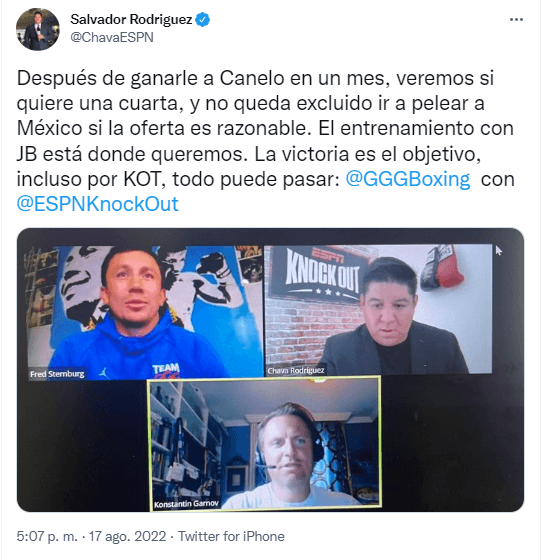The width and height of the screenshot is (543, 560).
Task: Click the ESPN Knock Out sign in video
Action: pyautogui.click(x=320, y=273)
